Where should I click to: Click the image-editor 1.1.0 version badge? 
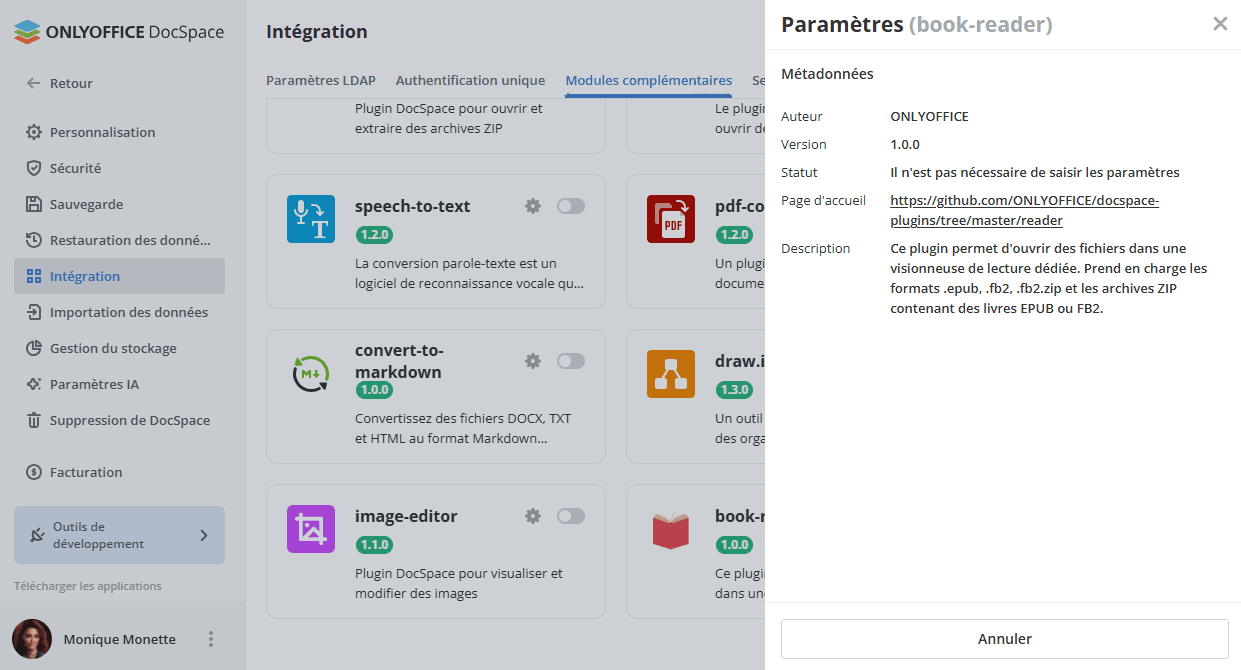tap(374, 545)
